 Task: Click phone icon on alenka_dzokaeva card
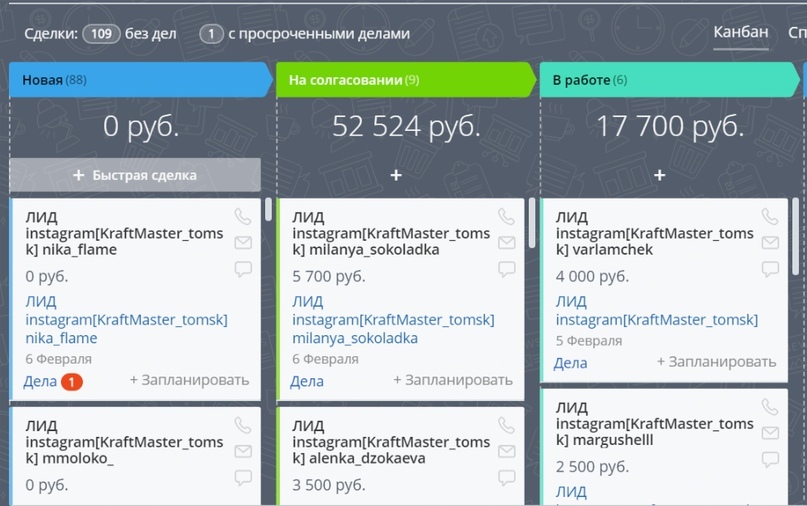point(506,425)
